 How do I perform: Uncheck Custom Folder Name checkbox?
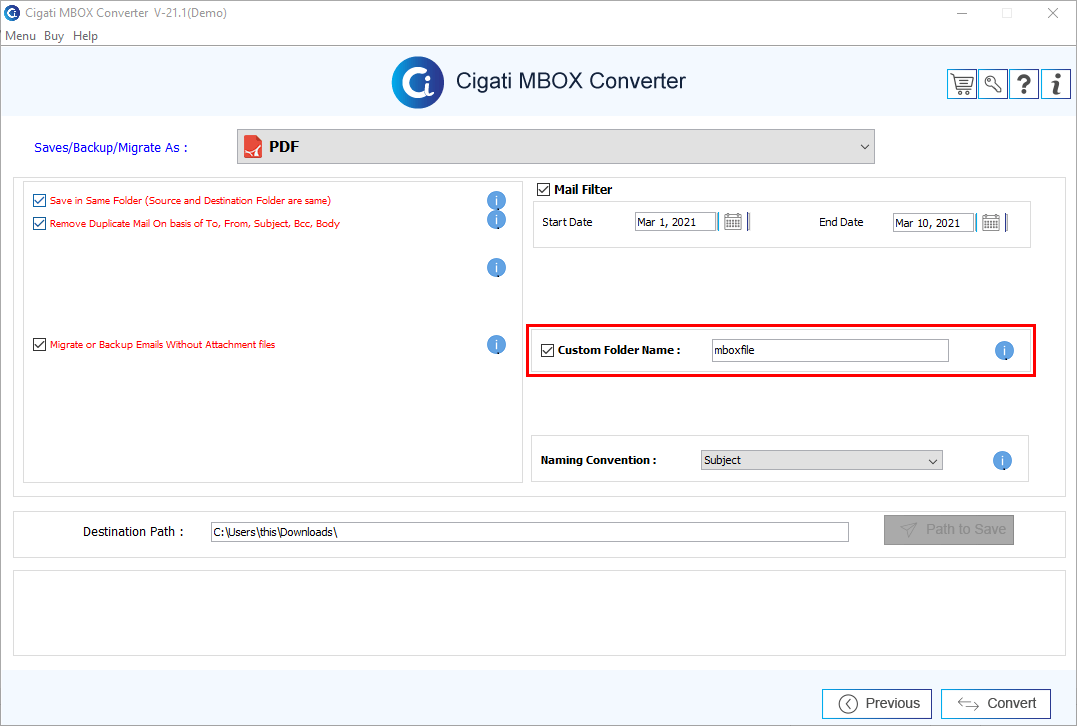click(x=547, y=350)
